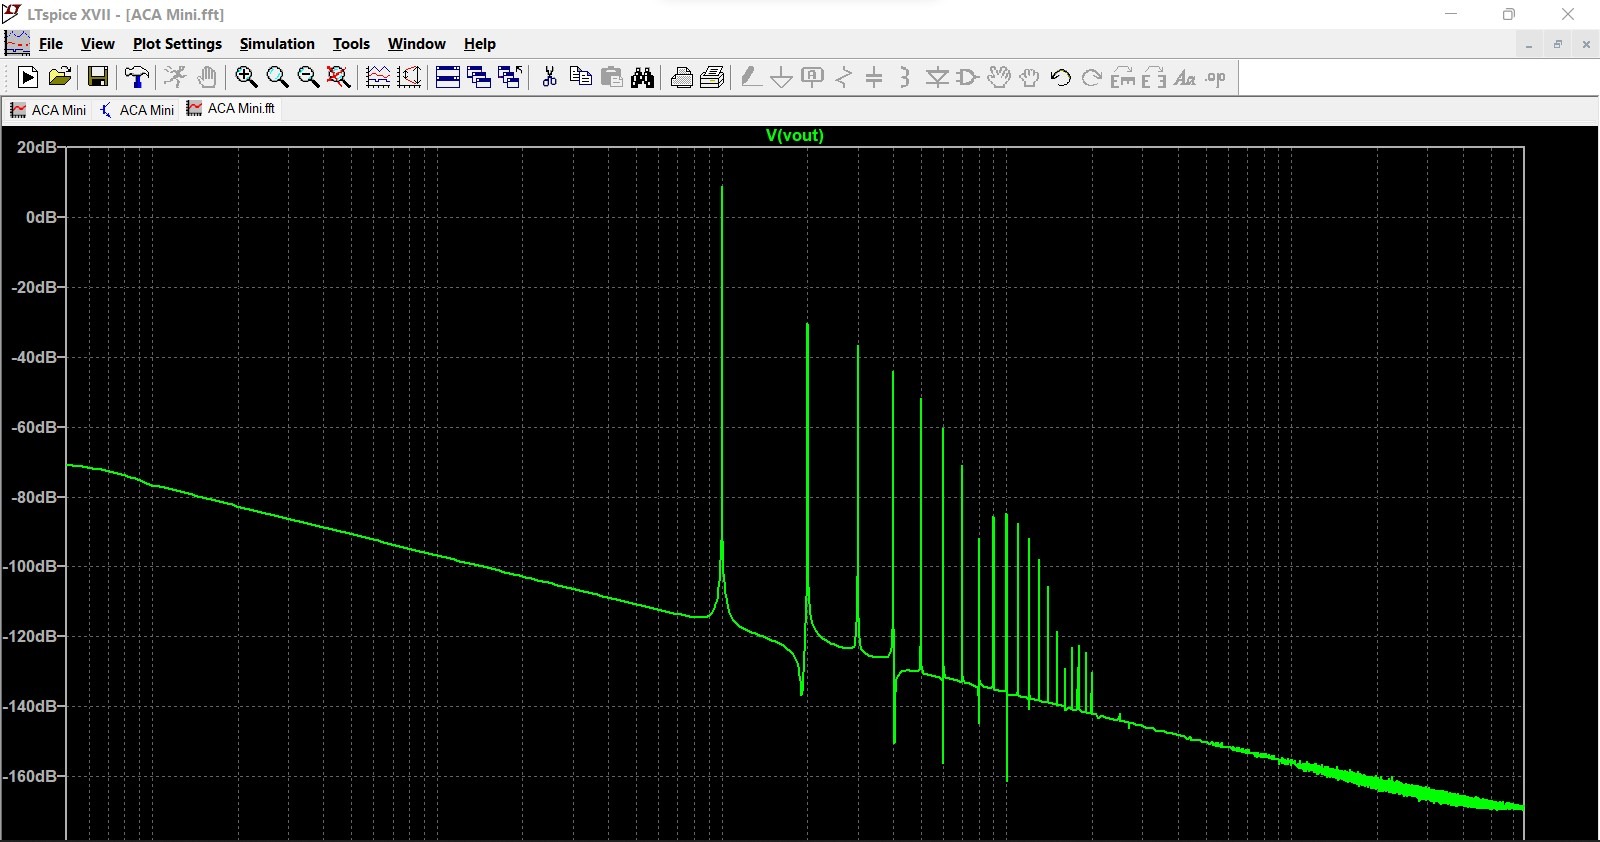1600x842 pixels.
Task: Click the Redo arrow icon
Action: click(1092, 77)
